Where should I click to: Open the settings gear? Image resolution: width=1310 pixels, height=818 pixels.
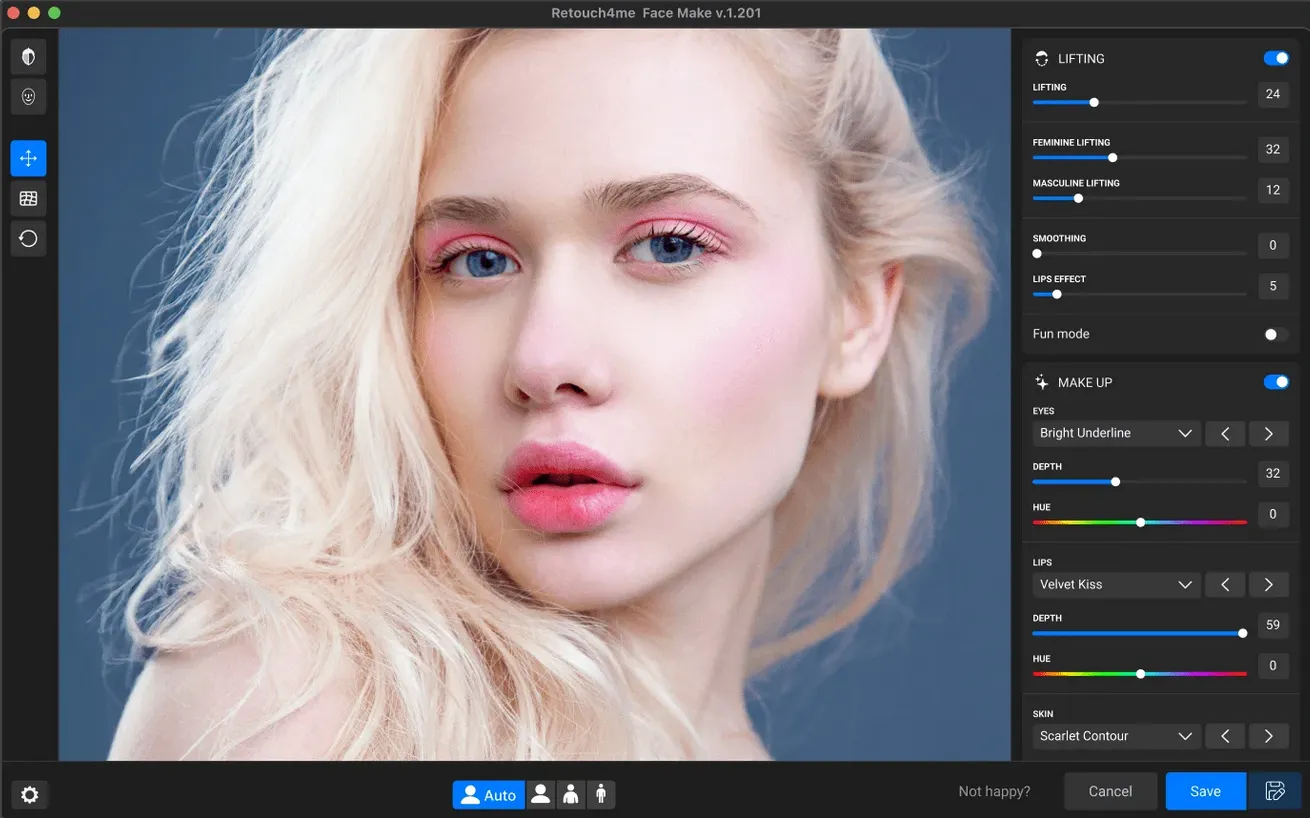point(29,794)
